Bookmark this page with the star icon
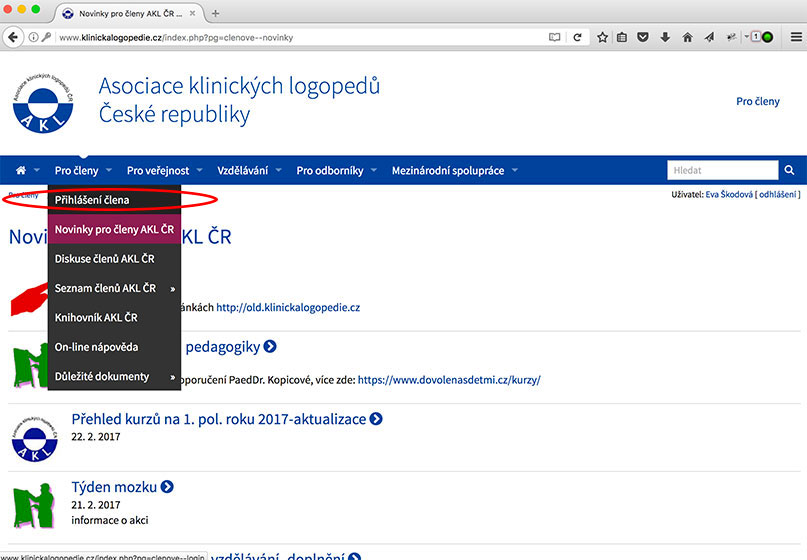This screenshot has width=807, height=560. 603,37
